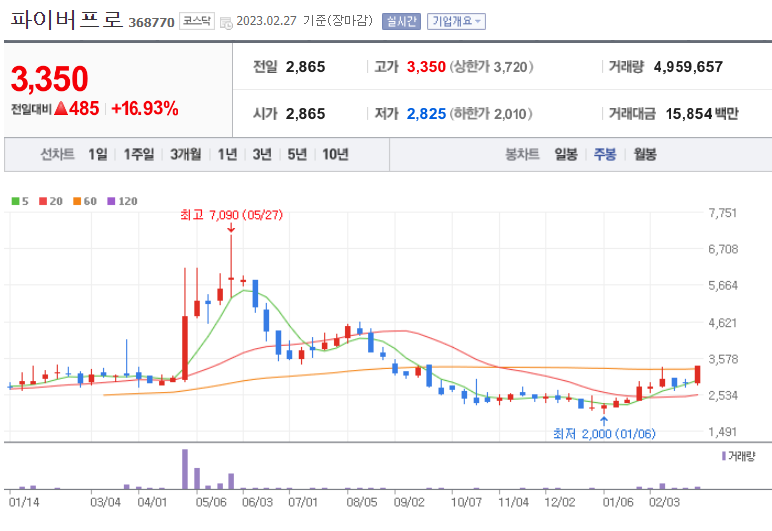Click the 1,491 price axis label

click(x=722, y=432)
